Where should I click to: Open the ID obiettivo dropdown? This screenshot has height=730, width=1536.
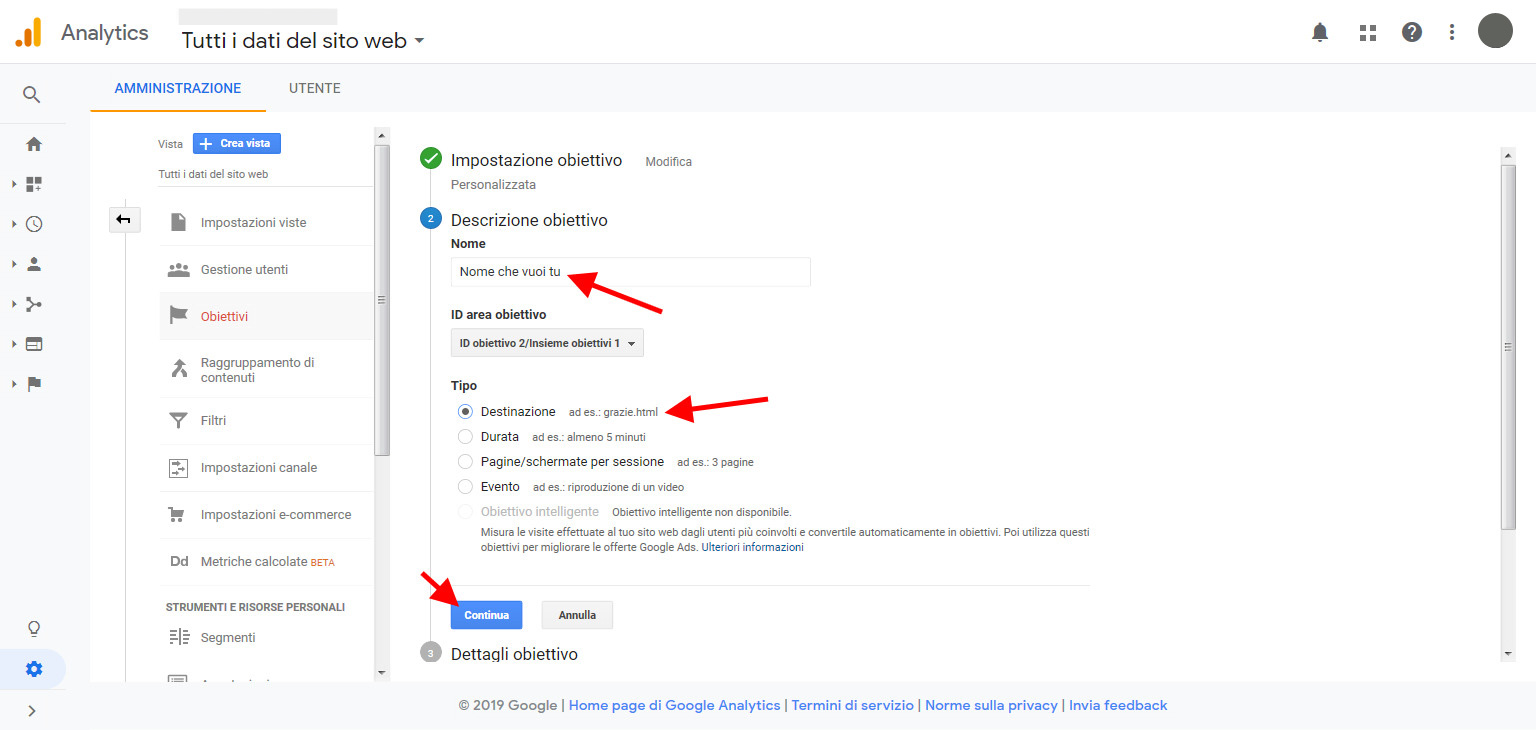[x=547, y=343]
